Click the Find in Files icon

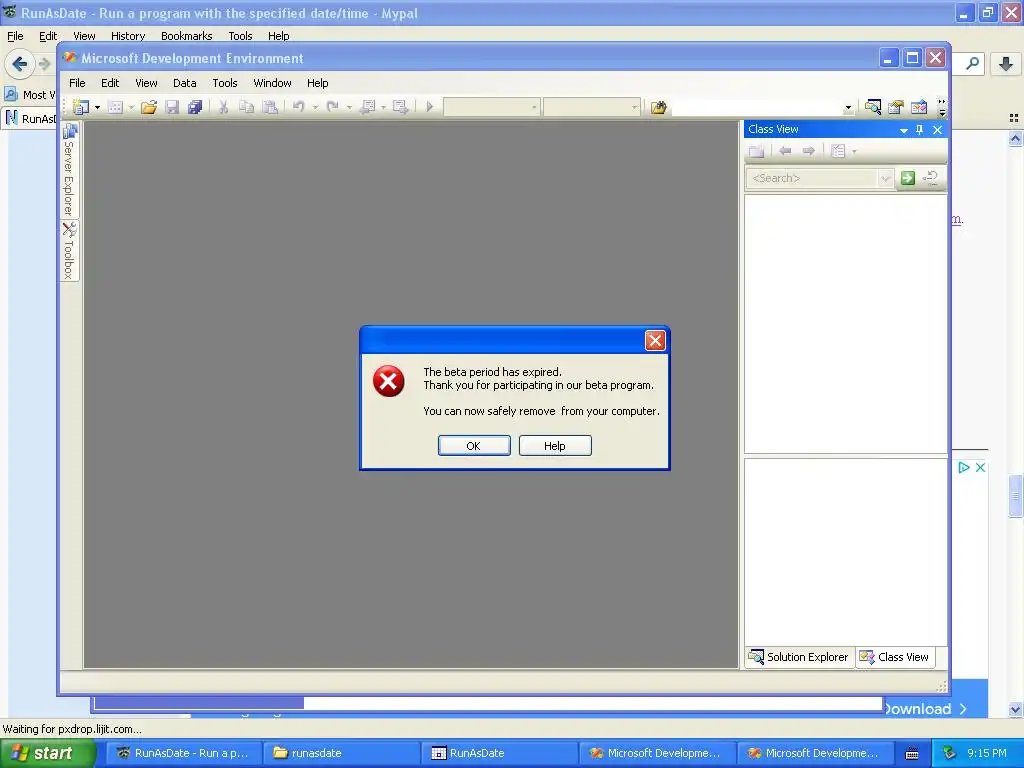(658, 107)
